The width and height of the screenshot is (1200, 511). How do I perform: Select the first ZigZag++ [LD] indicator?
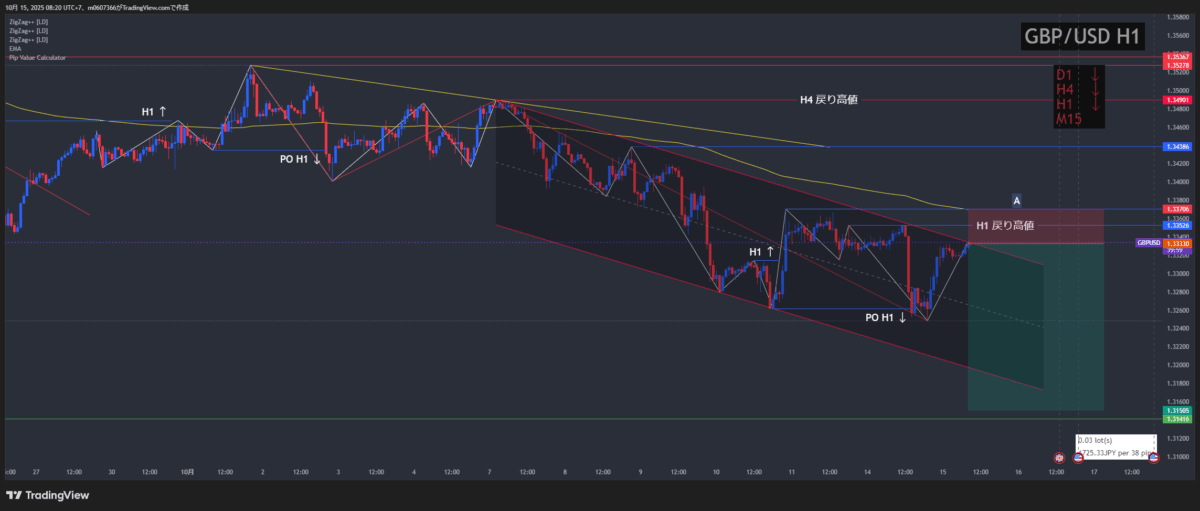point(27,20)
